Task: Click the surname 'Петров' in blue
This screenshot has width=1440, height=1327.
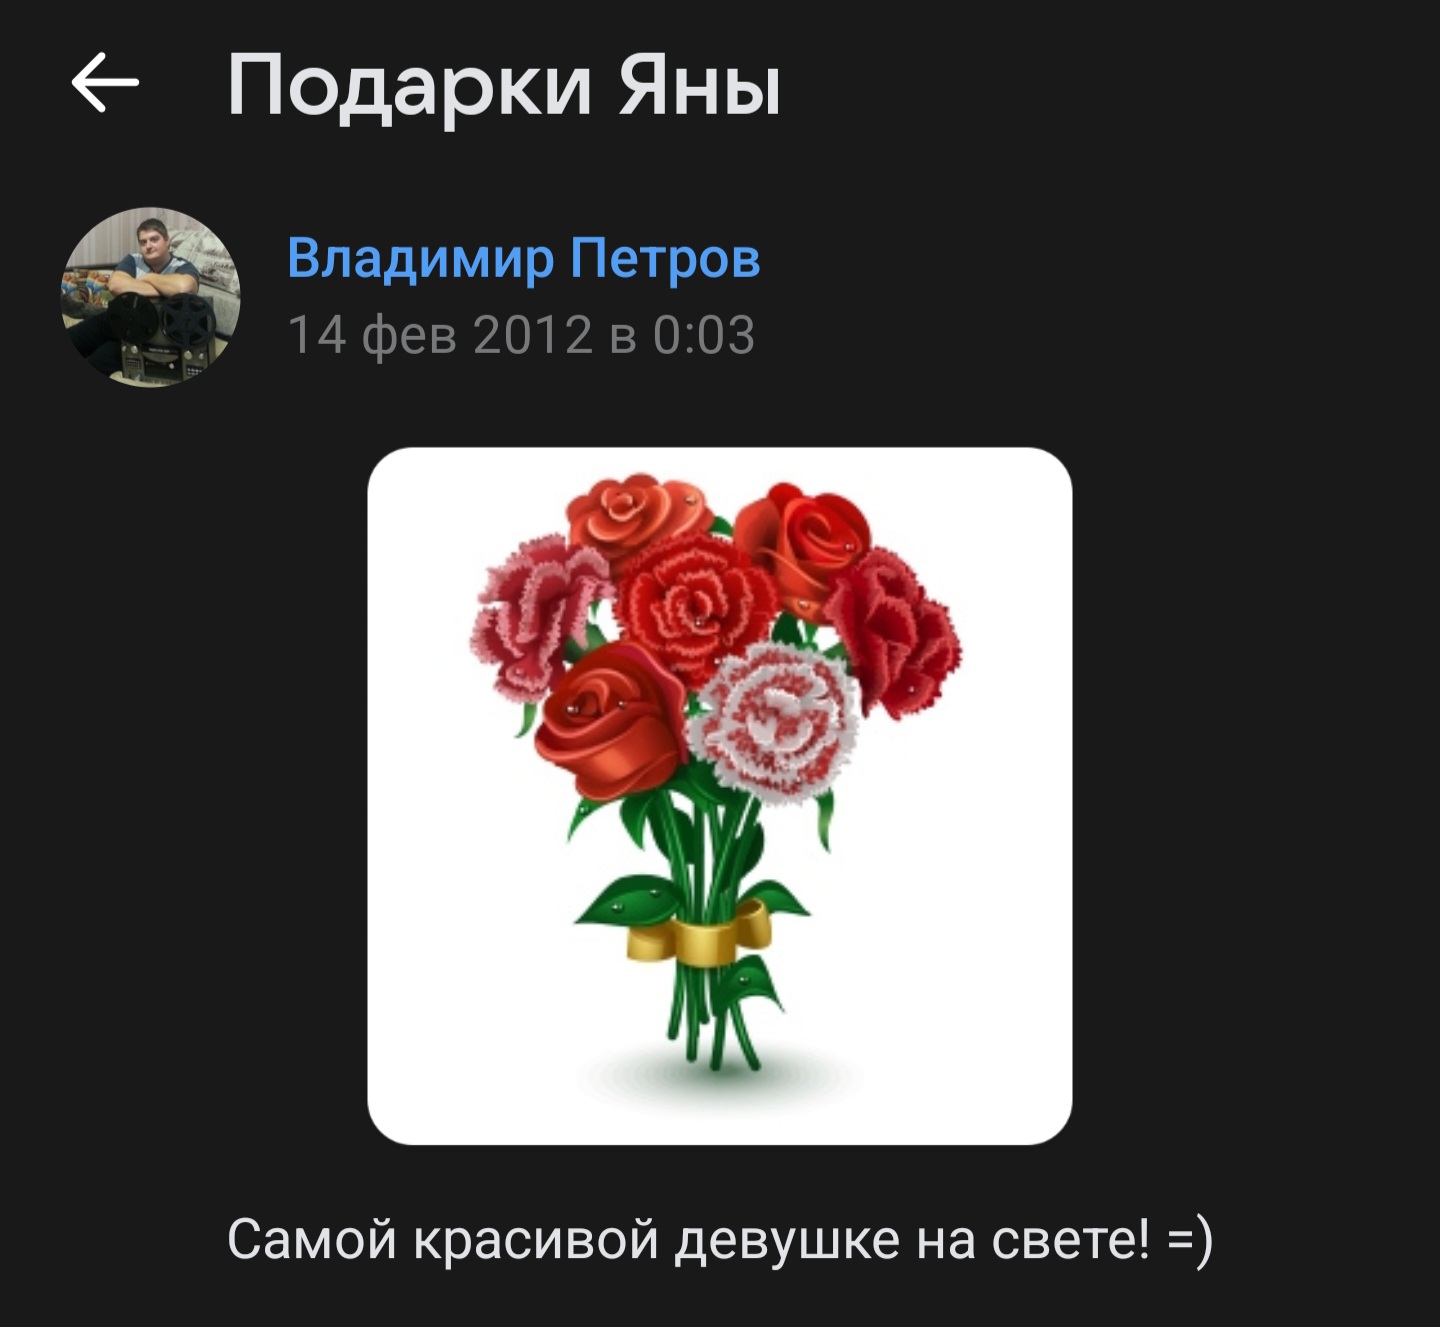Action: (x=666, y=258)
